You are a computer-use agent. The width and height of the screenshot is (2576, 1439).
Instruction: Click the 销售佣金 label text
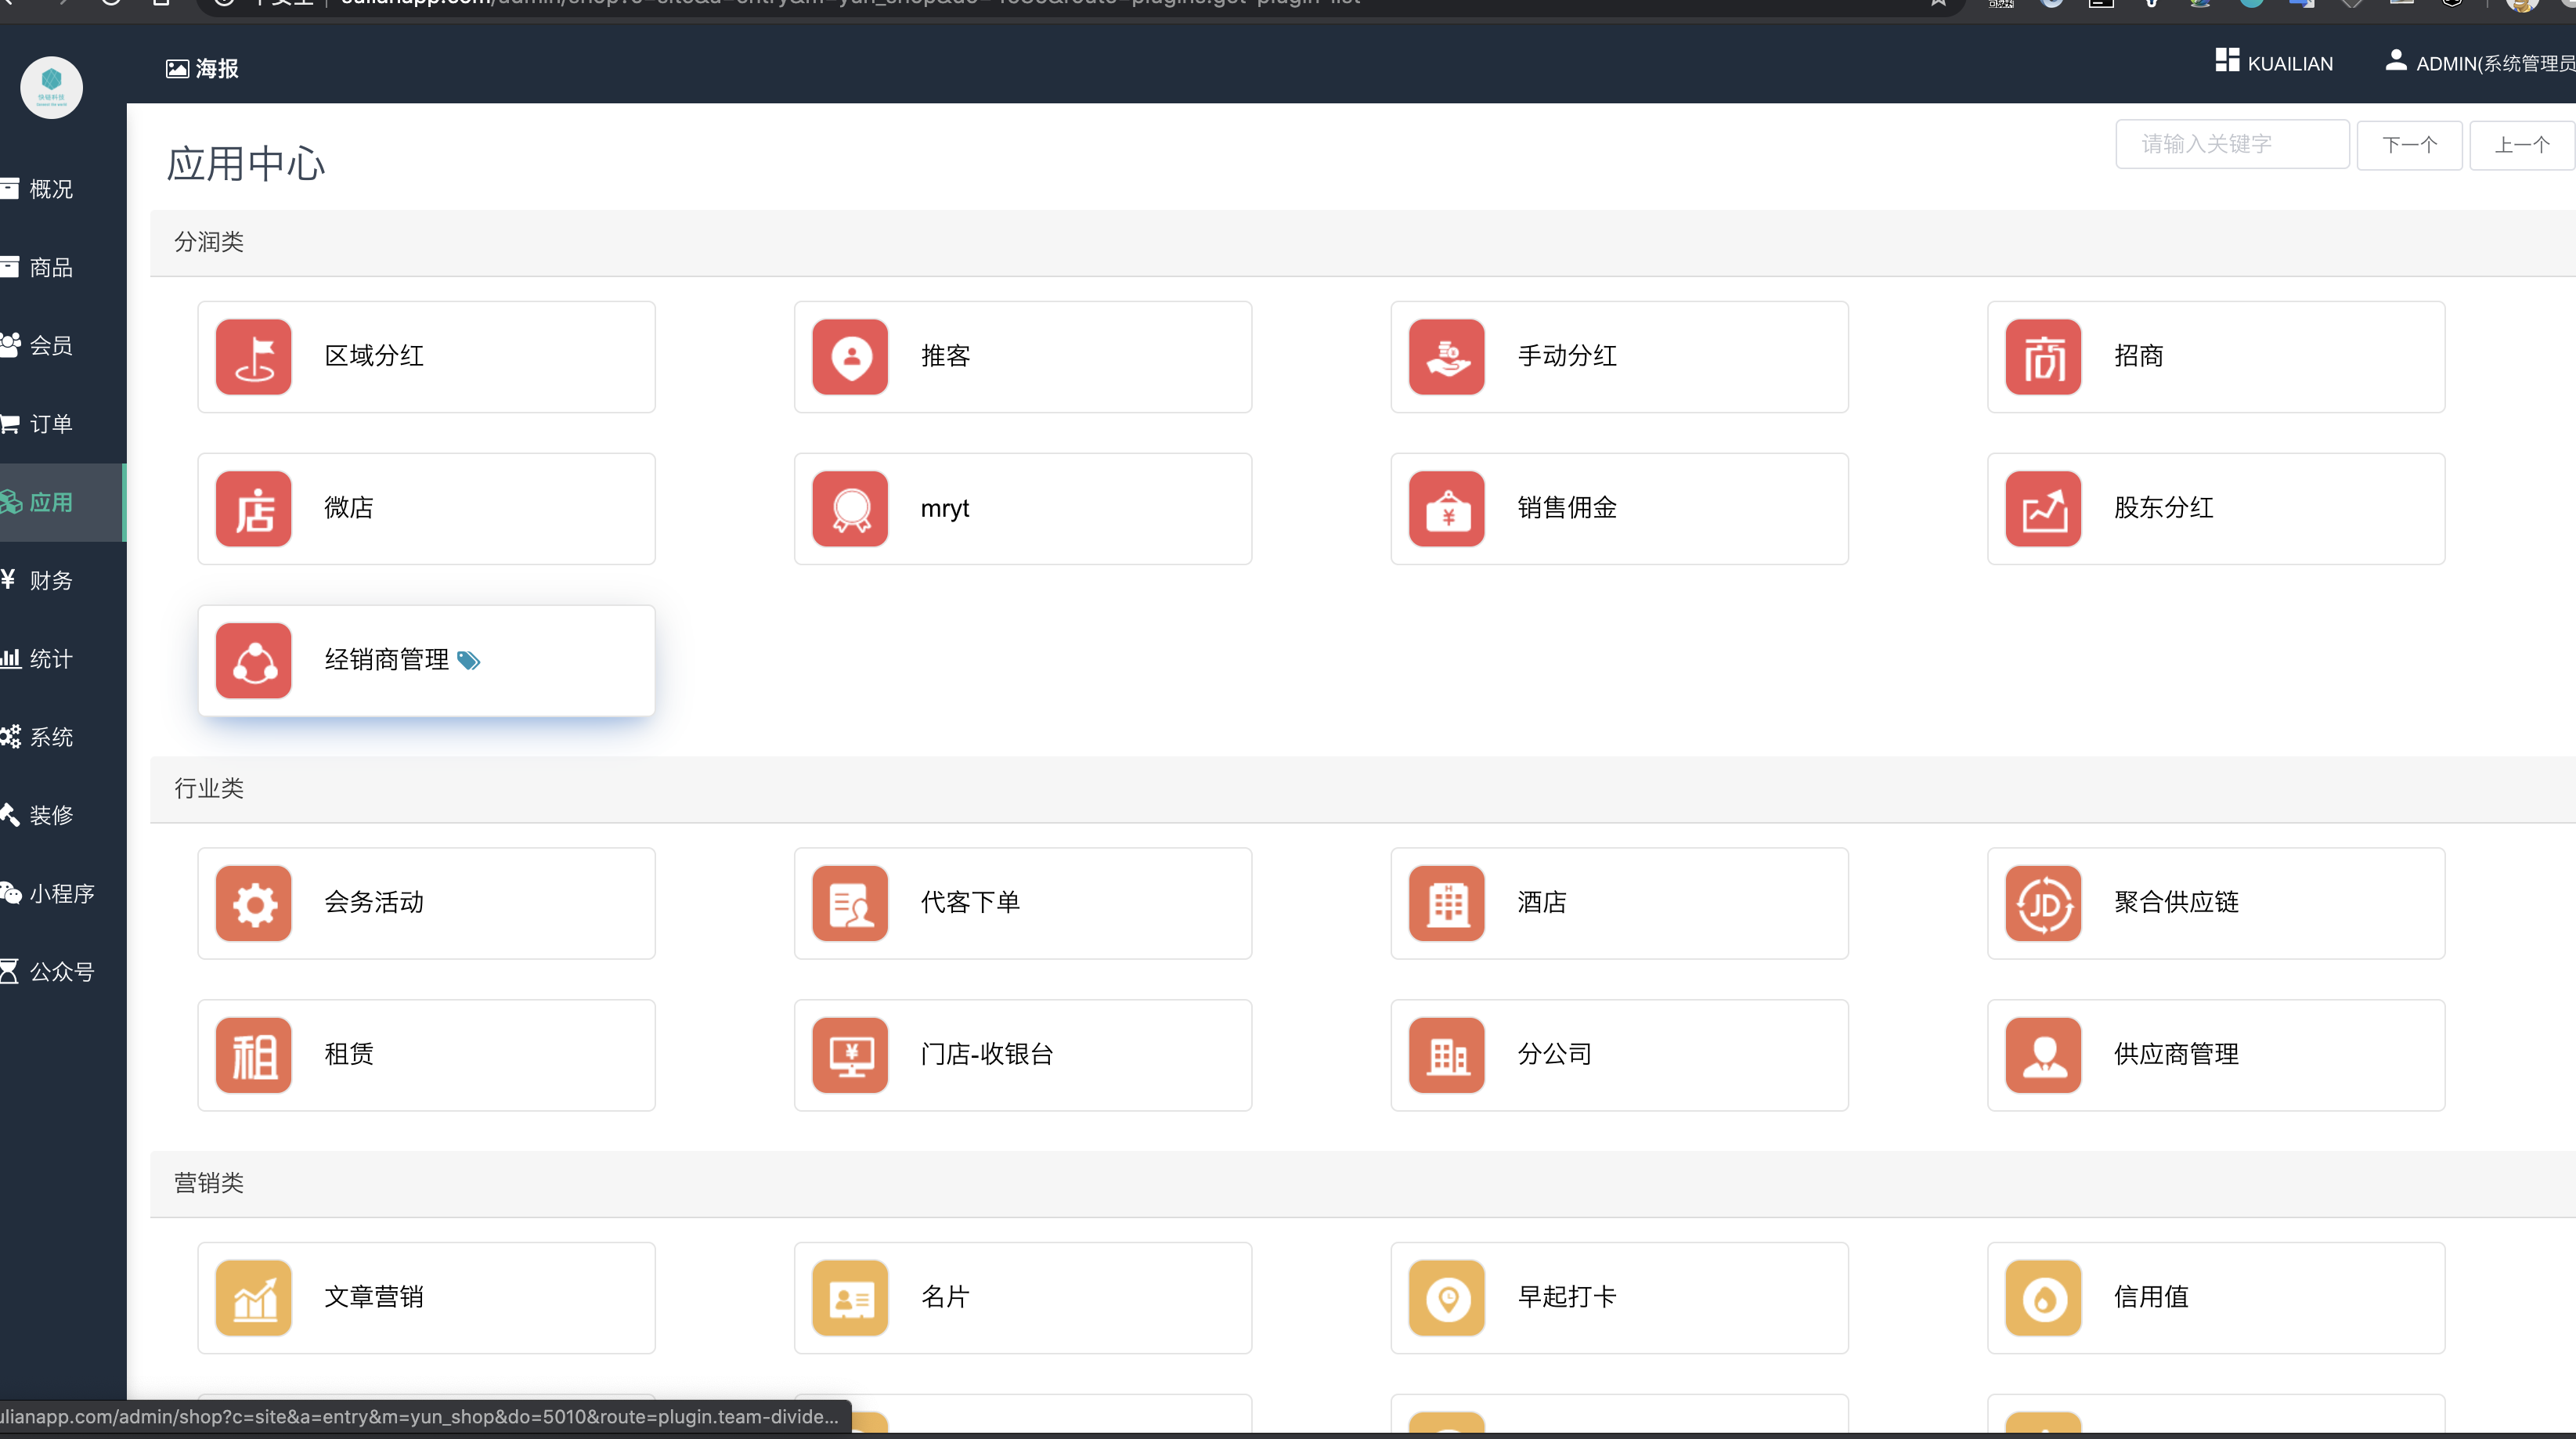click(1567, 508)
